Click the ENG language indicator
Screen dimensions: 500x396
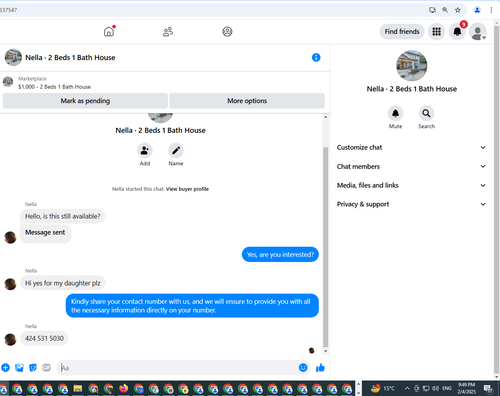pyautogui.click(x=447, y=388)
